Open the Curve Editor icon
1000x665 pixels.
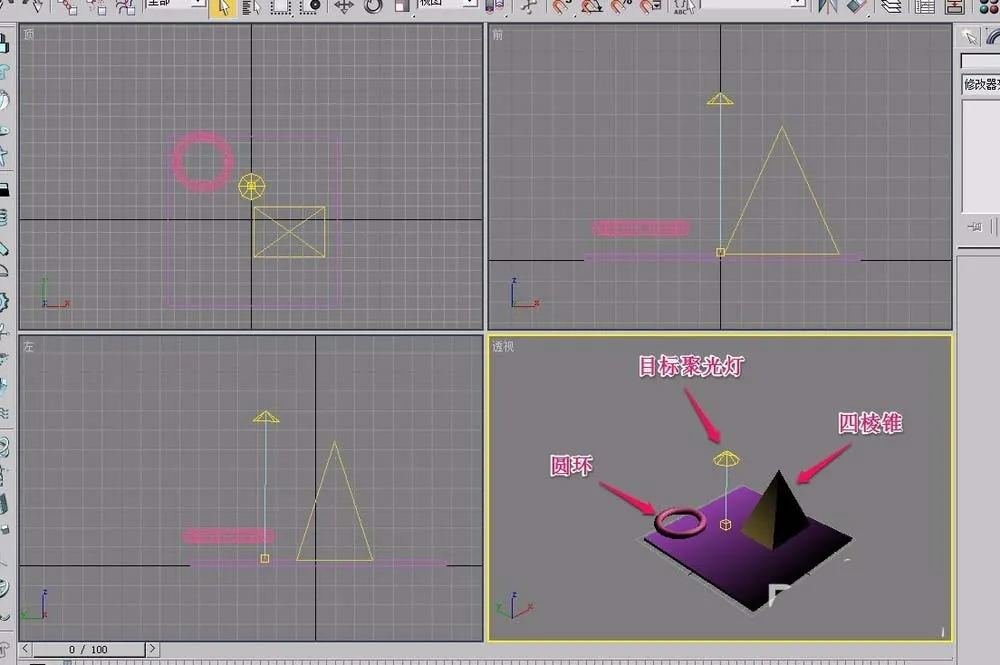[925, 7]
